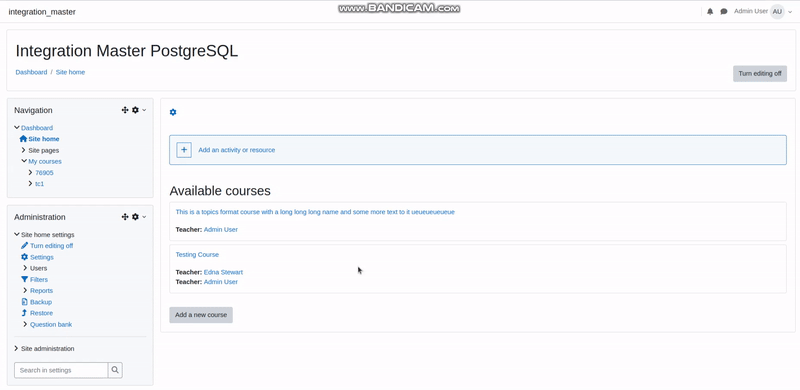This screenshot has height=390, width=800.
Task: Collapse Site home settings node
Action: 17,234
